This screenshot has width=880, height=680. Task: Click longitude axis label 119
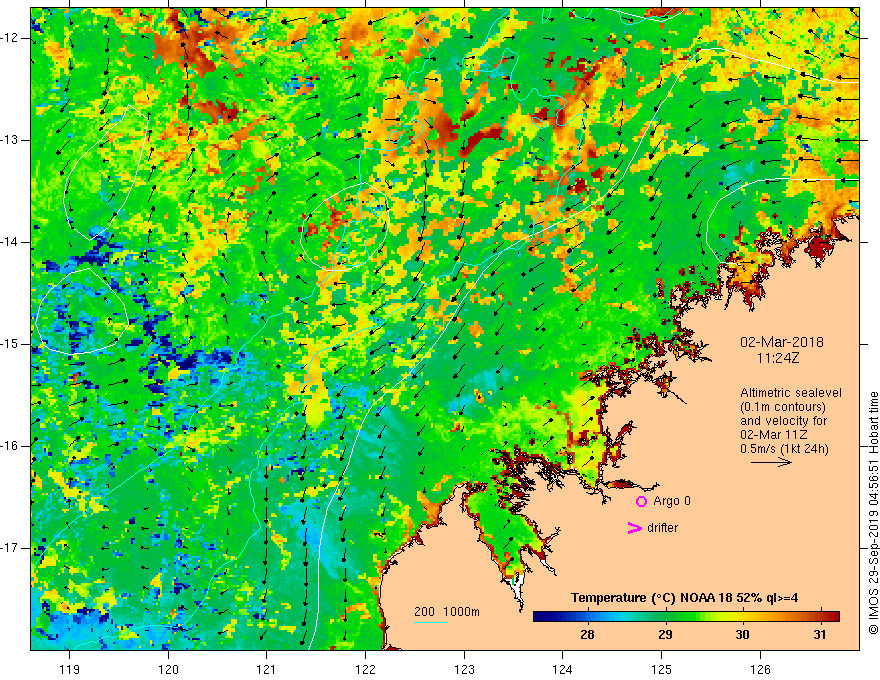[x=70, y=670]
